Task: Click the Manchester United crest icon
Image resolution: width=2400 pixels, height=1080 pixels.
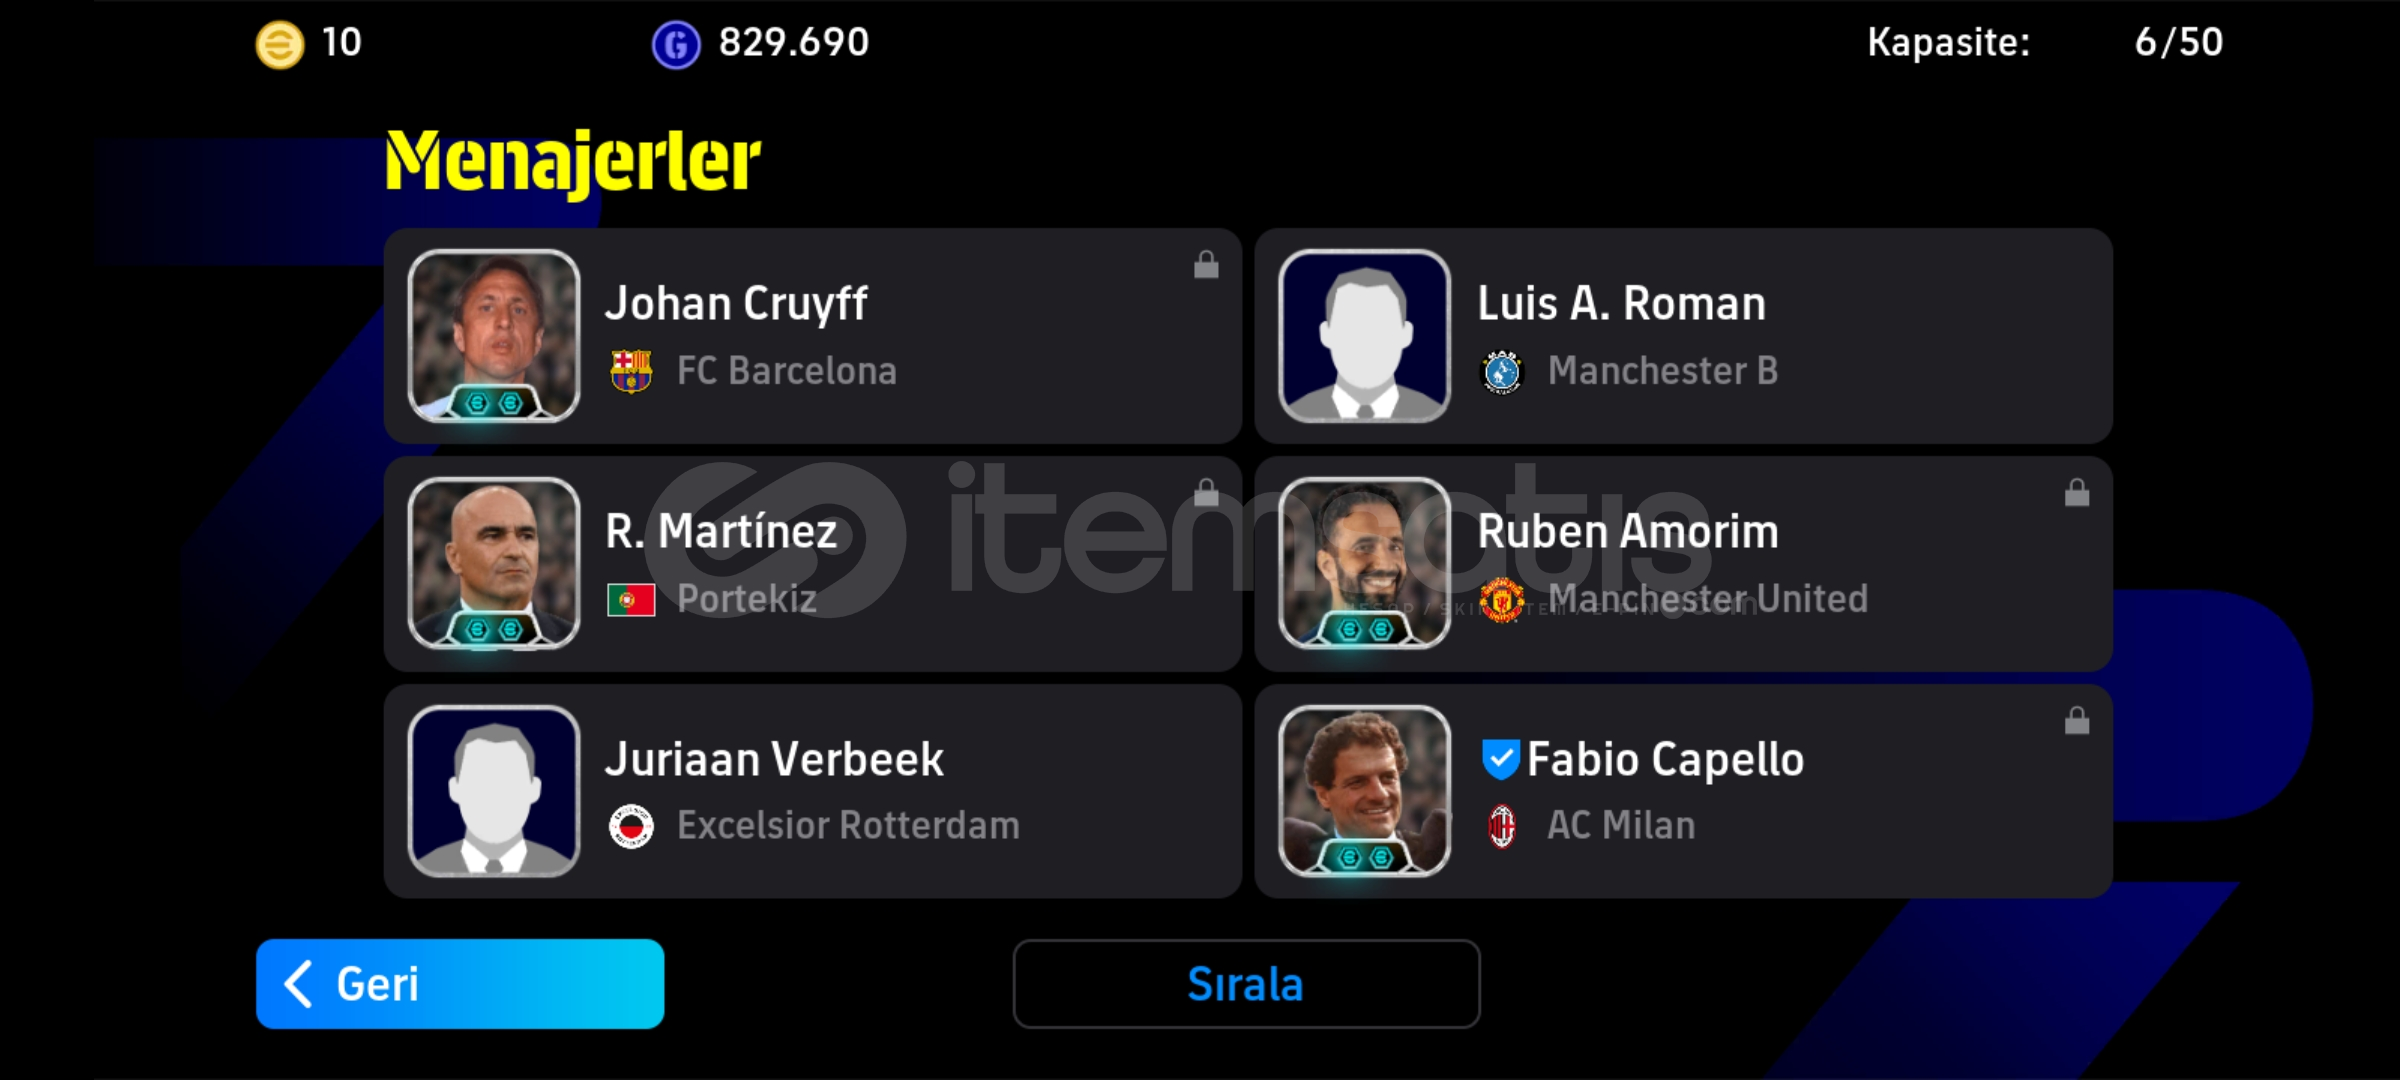Action: pos(1502,599)
